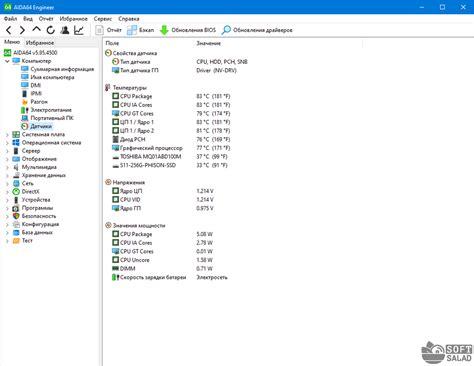Select Имя компьютера in the tree

(47, 77)
